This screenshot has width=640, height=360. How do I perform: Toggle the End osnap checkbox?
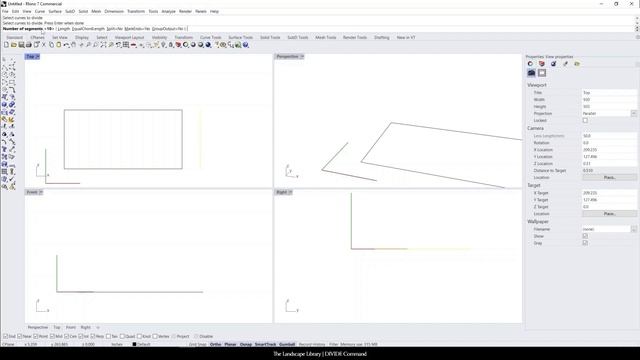tap(5, 336)
